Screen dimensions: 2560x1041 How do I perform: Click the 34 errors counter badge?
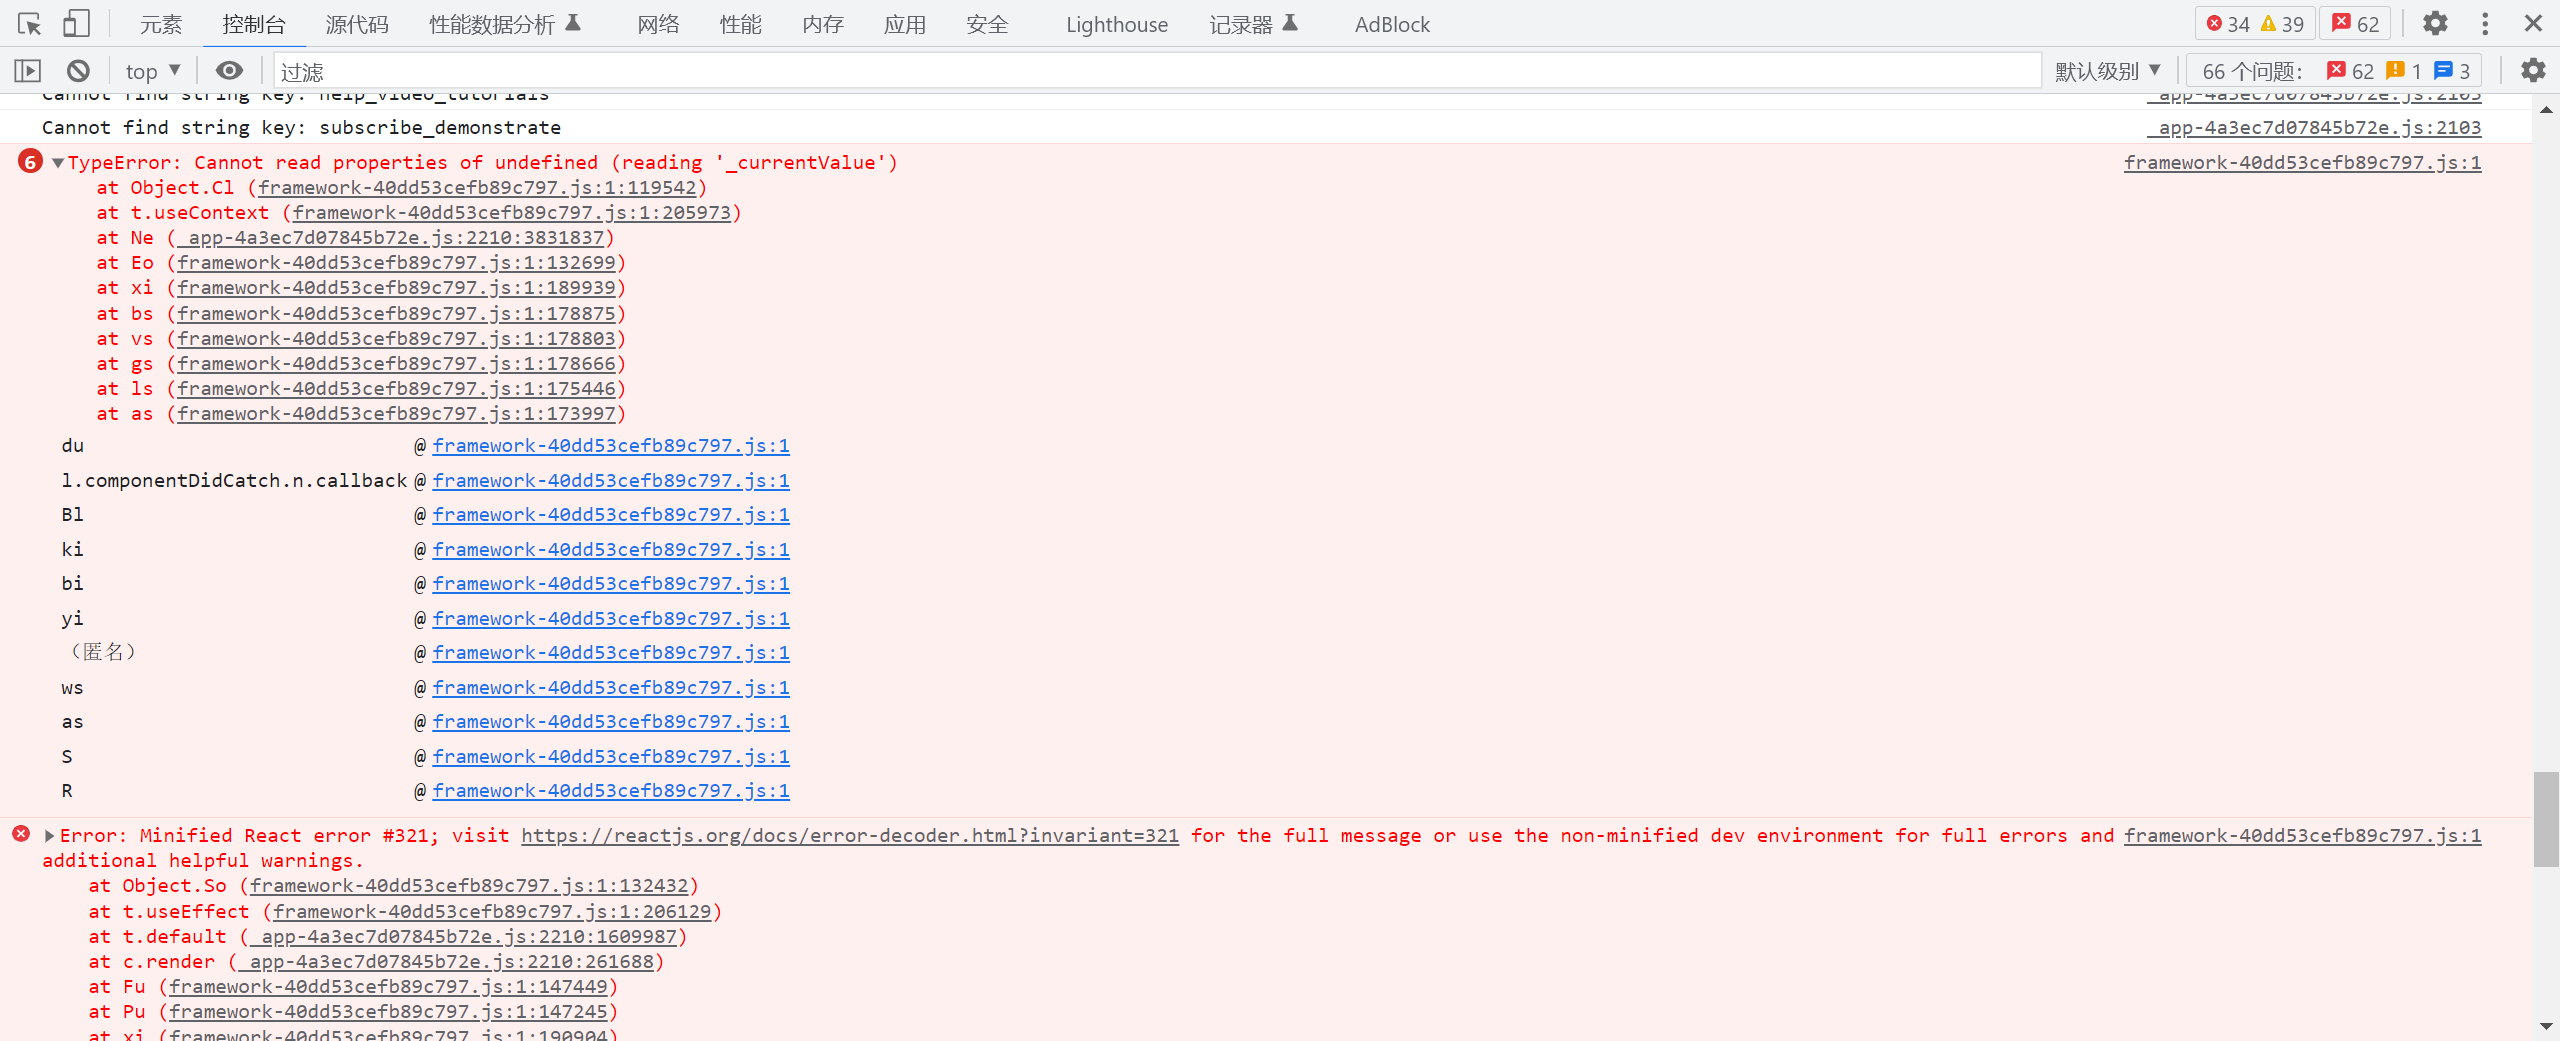coord(2228,24)
